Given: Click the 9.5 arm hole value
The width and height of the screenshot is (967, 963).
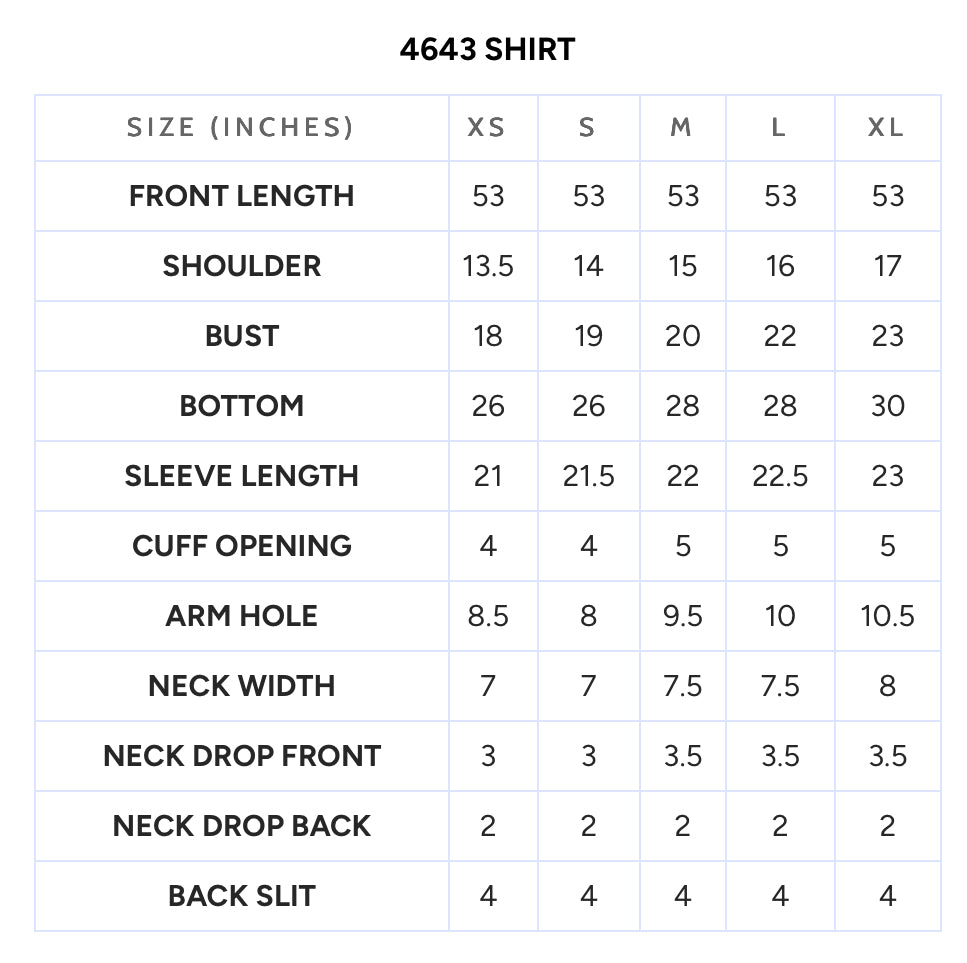Looking at the screenshot, I should (683, 616).
